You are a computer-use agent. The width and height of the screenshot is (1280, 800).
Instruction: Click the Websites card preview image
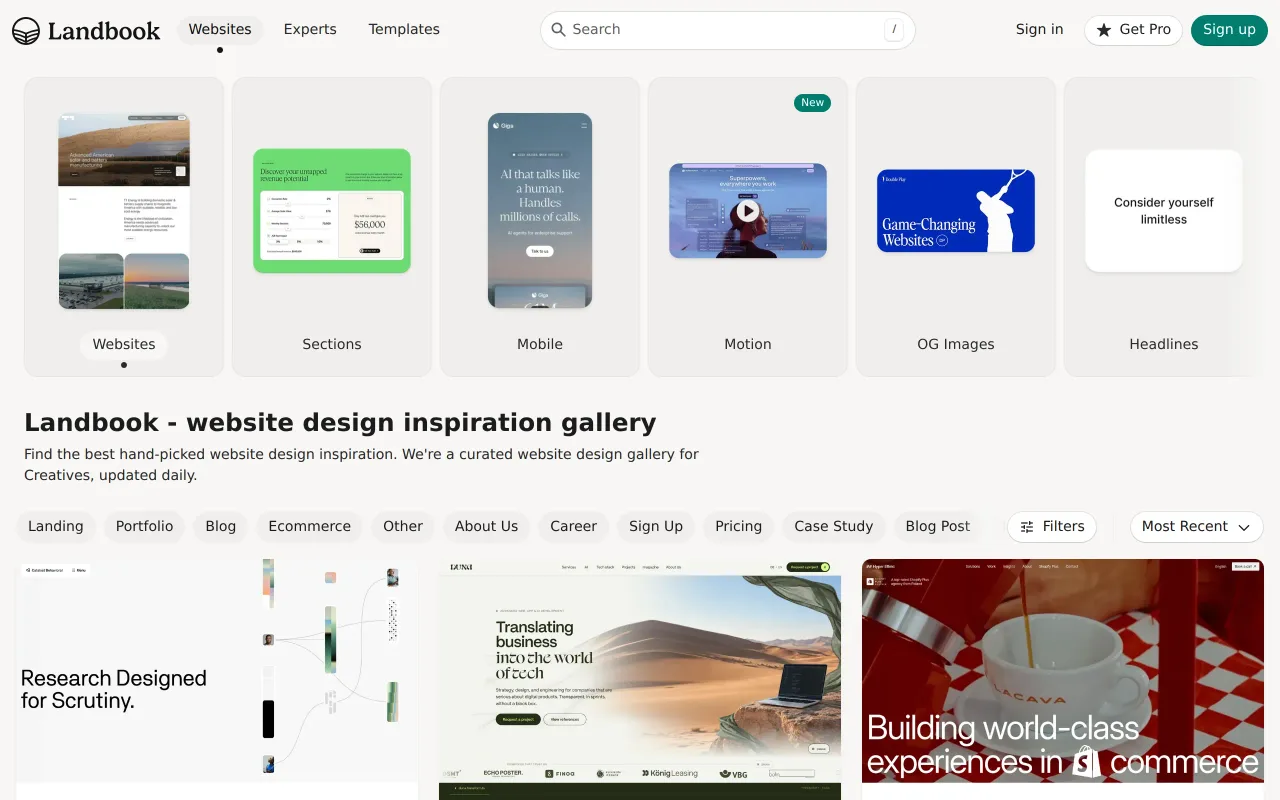coord(124,211)
